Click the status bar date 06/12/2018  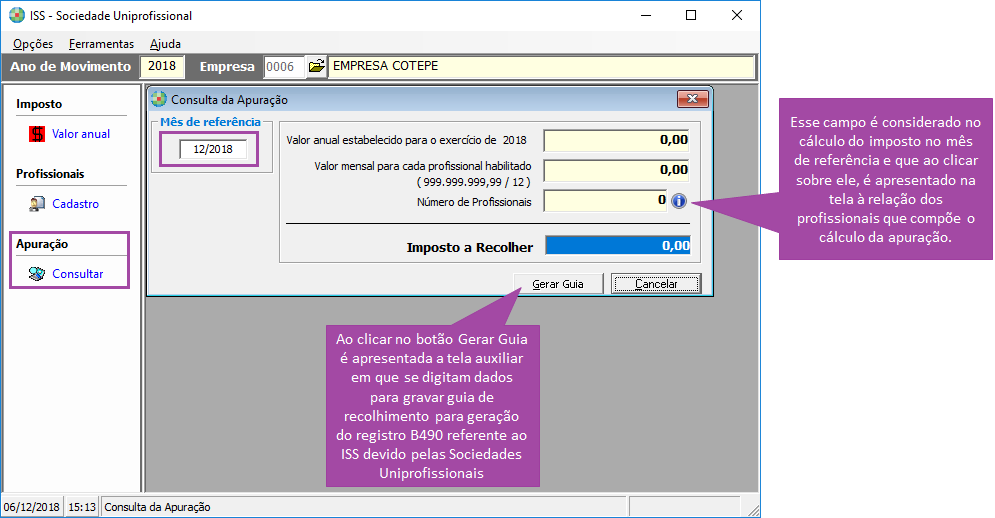[x=32, y=507]
